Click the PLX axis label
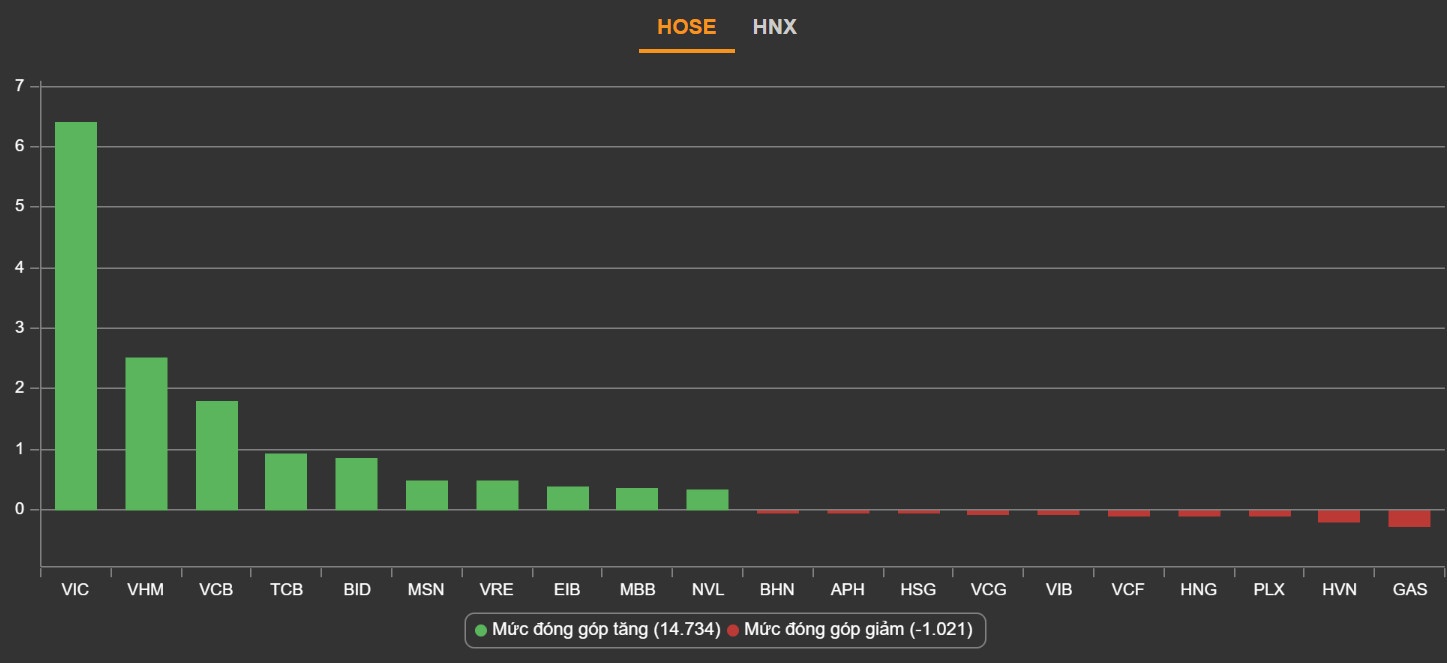Screen dimensions: 1447x663 [1269, 590]
